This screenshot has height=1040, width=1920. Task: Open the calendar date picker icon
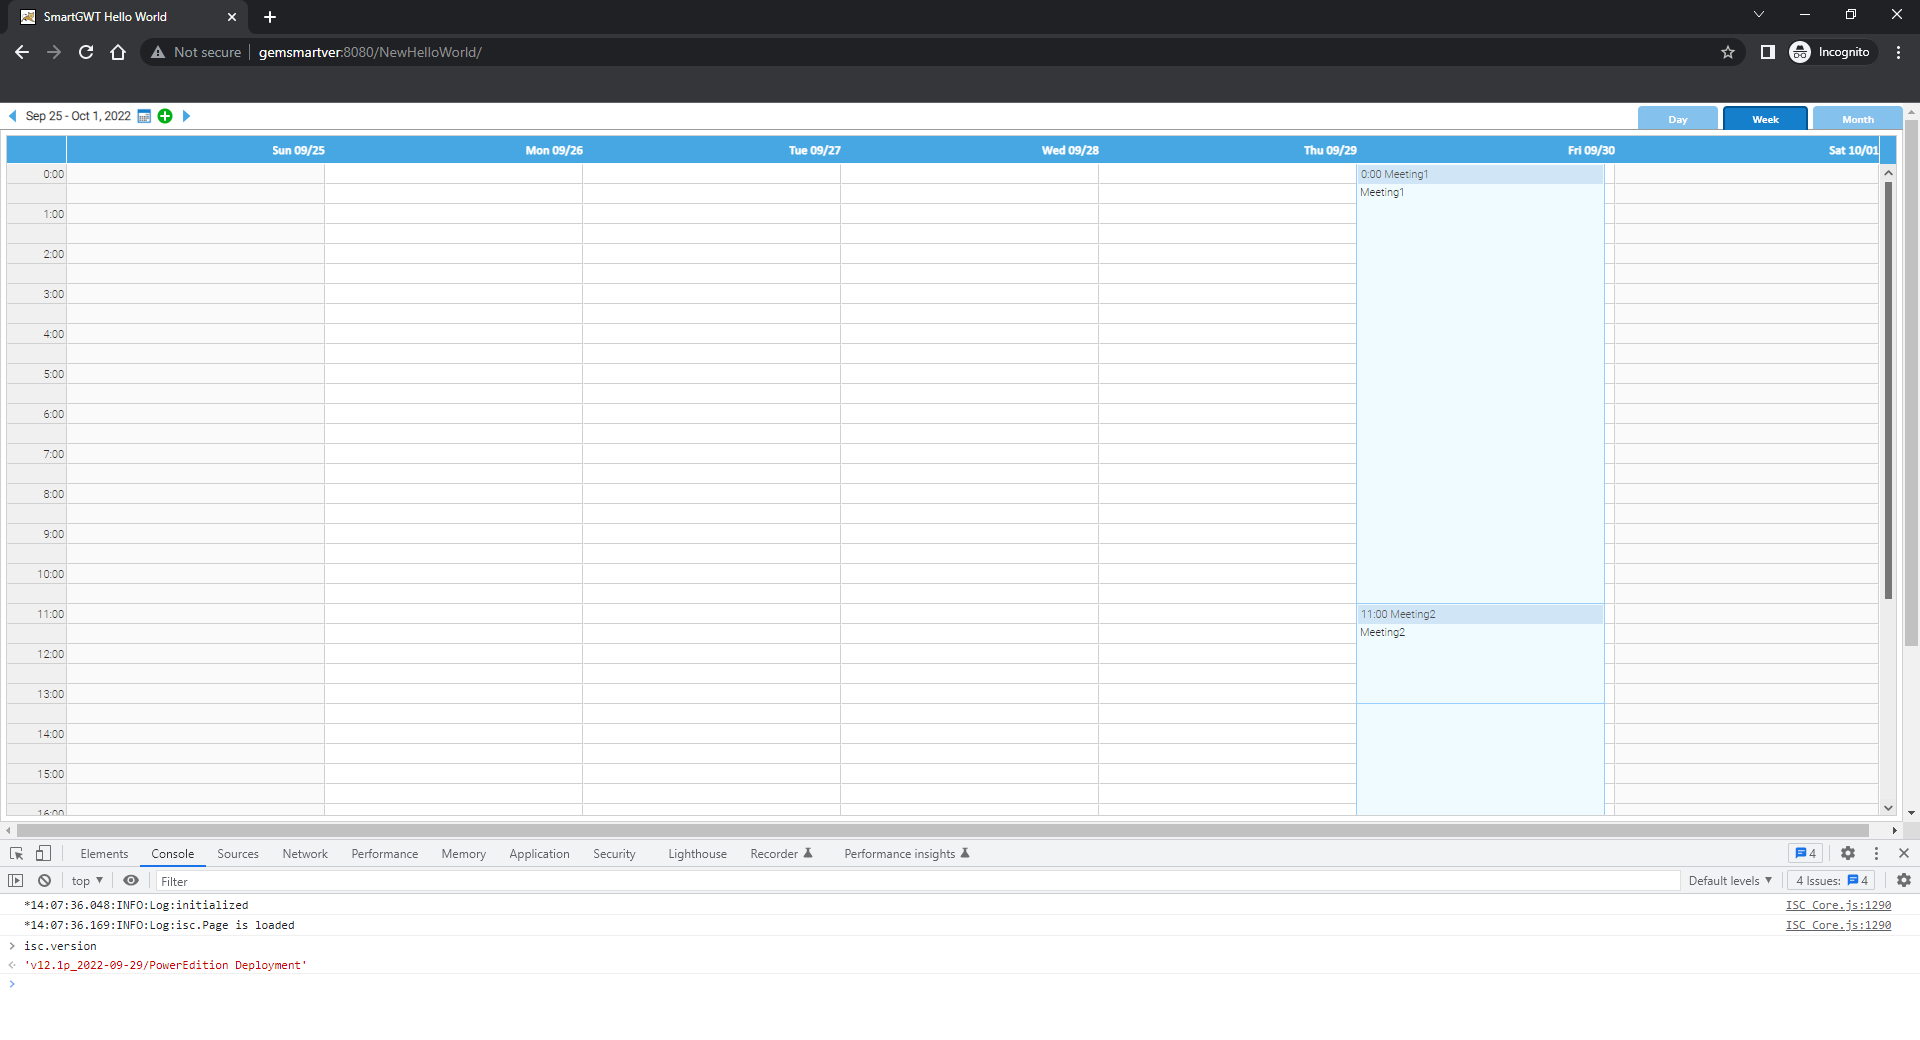144,116
